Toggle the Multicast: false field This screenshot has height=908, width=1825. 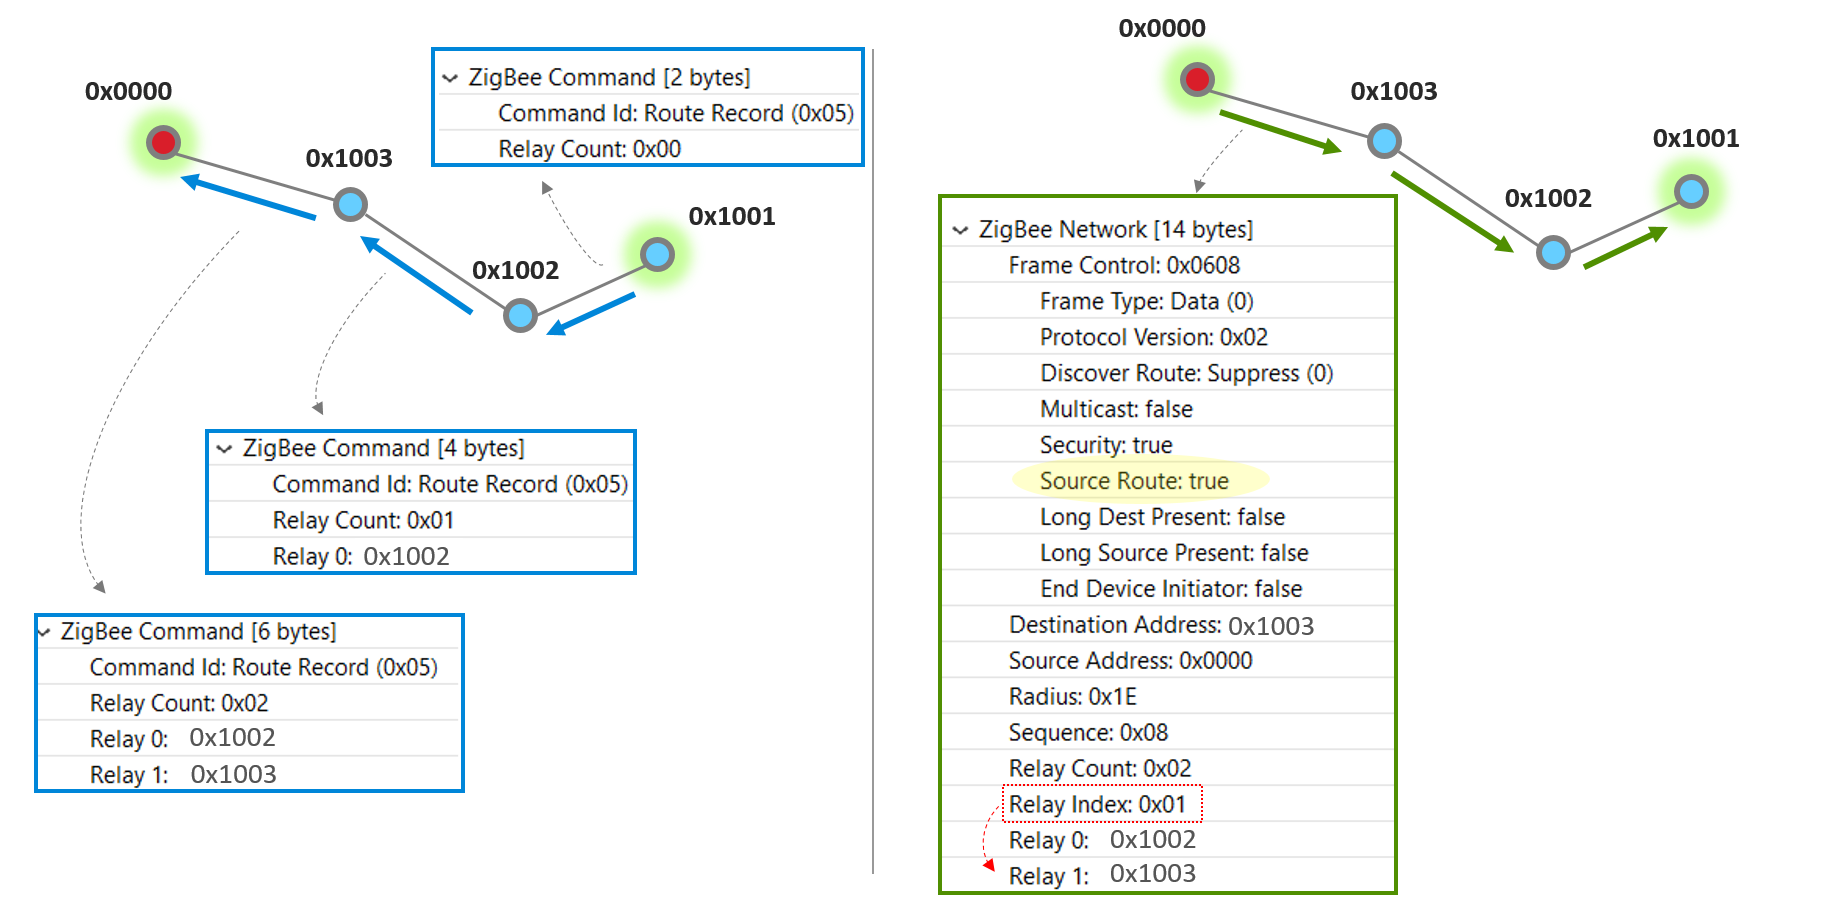point(1116,408)
